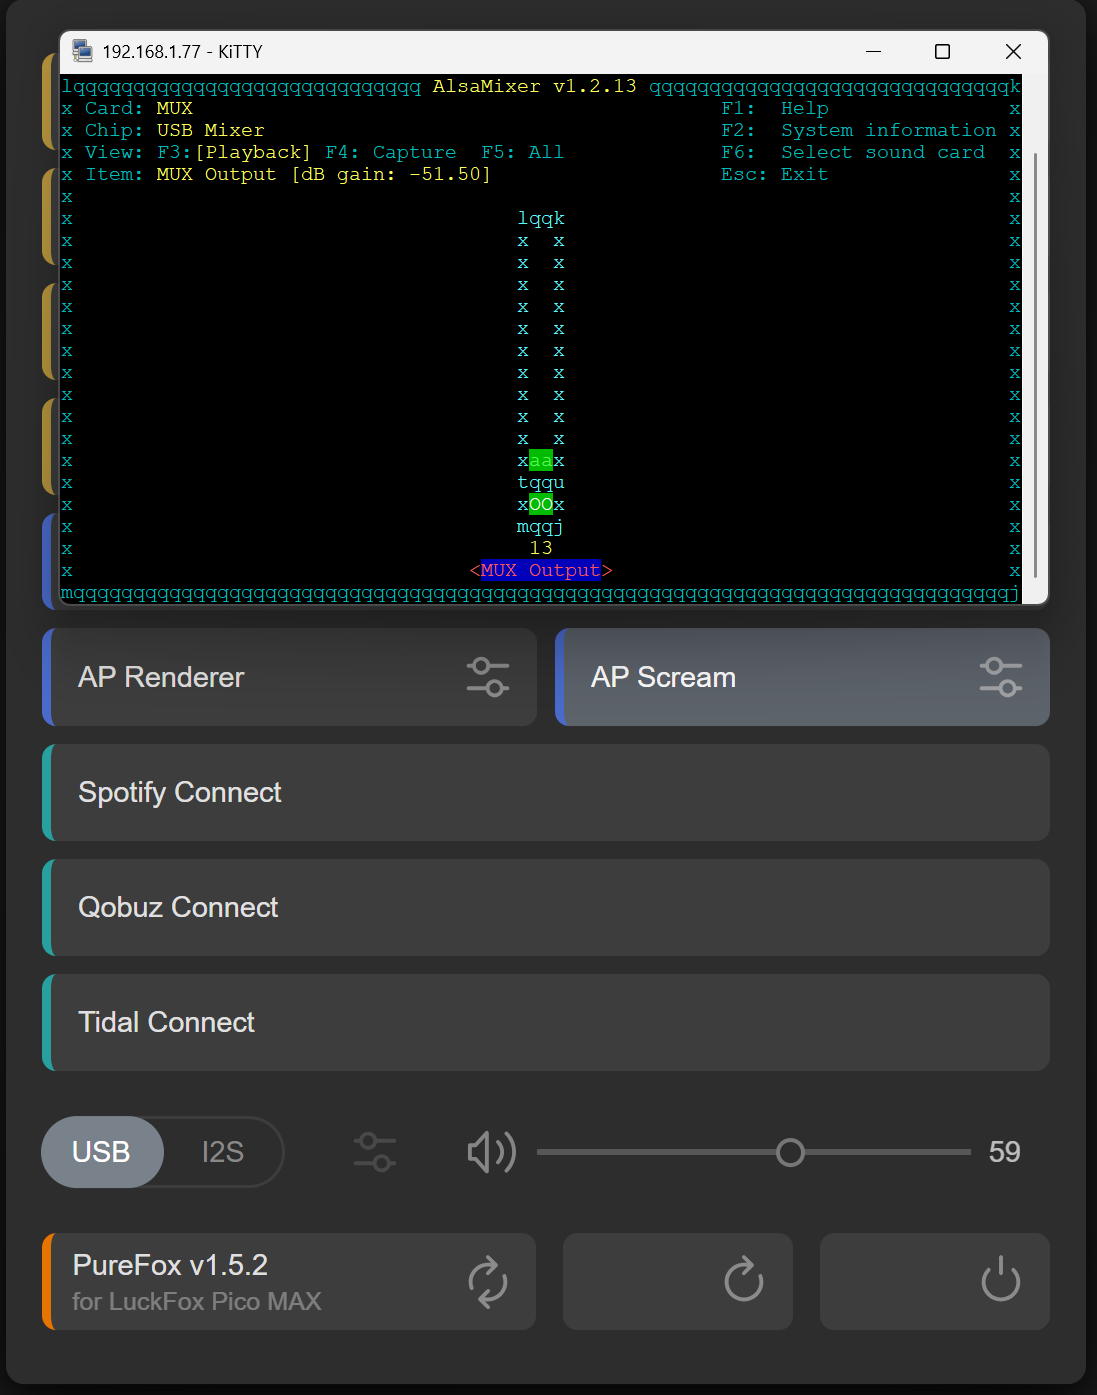Image resolution: width=1097 pixels, height=1395 pixels.
Task: Switch output to USB
Action: [102, 1152]
